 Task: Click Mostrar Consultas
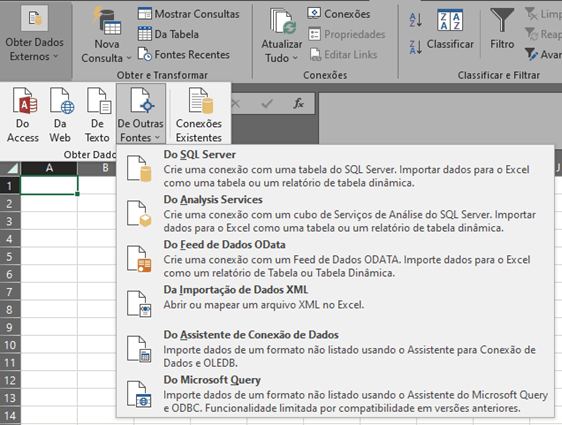(x=189, y=14)
